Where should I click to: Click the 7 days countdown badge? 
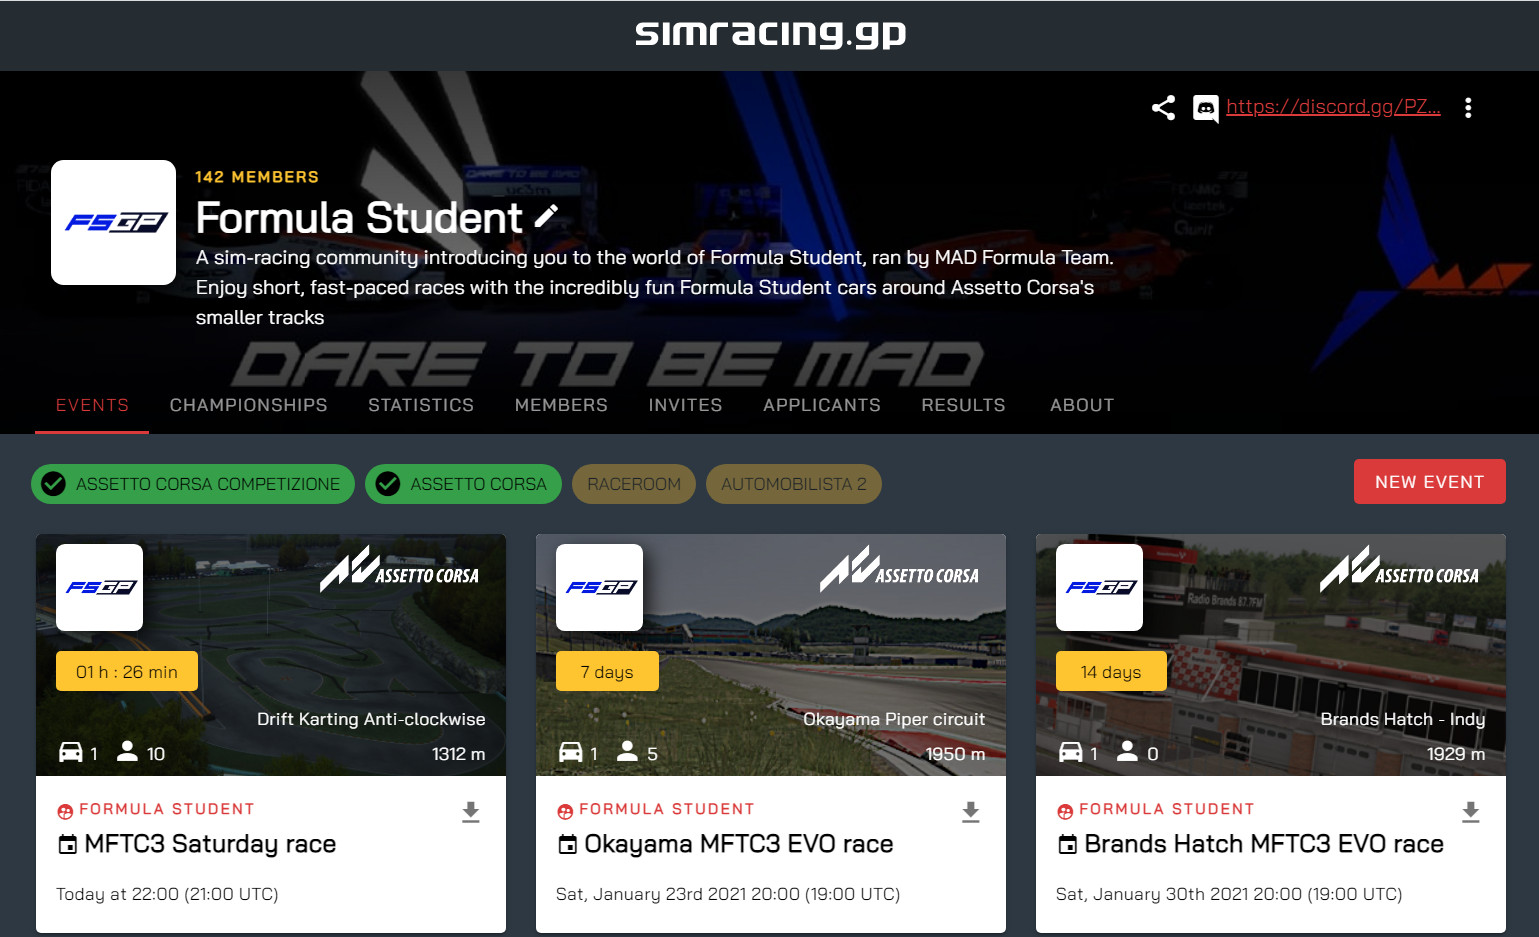coord(607,671)
